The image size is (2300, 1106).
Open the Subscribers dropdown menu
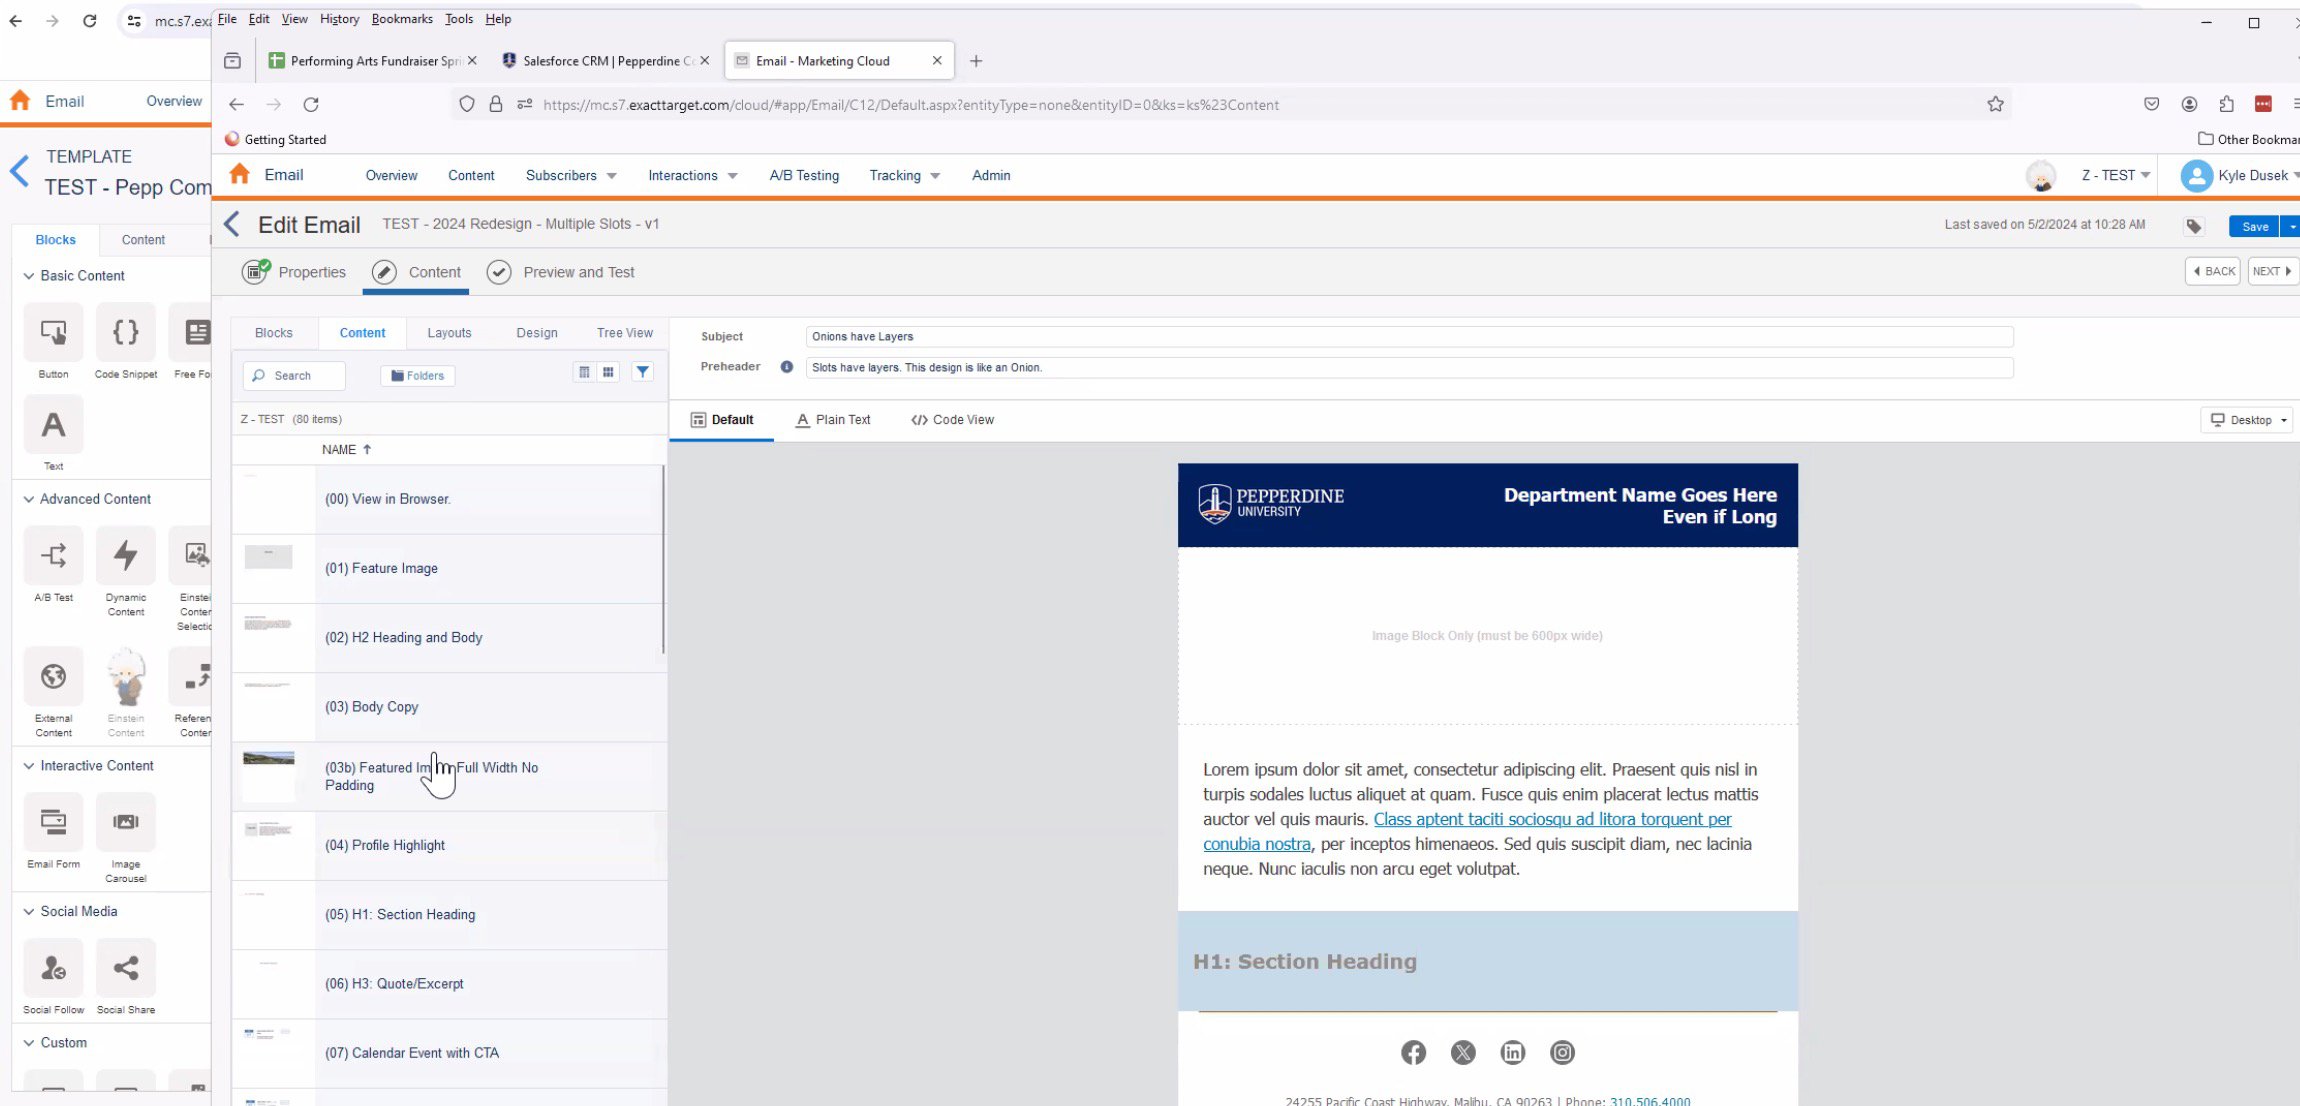(x=571, y=175)
